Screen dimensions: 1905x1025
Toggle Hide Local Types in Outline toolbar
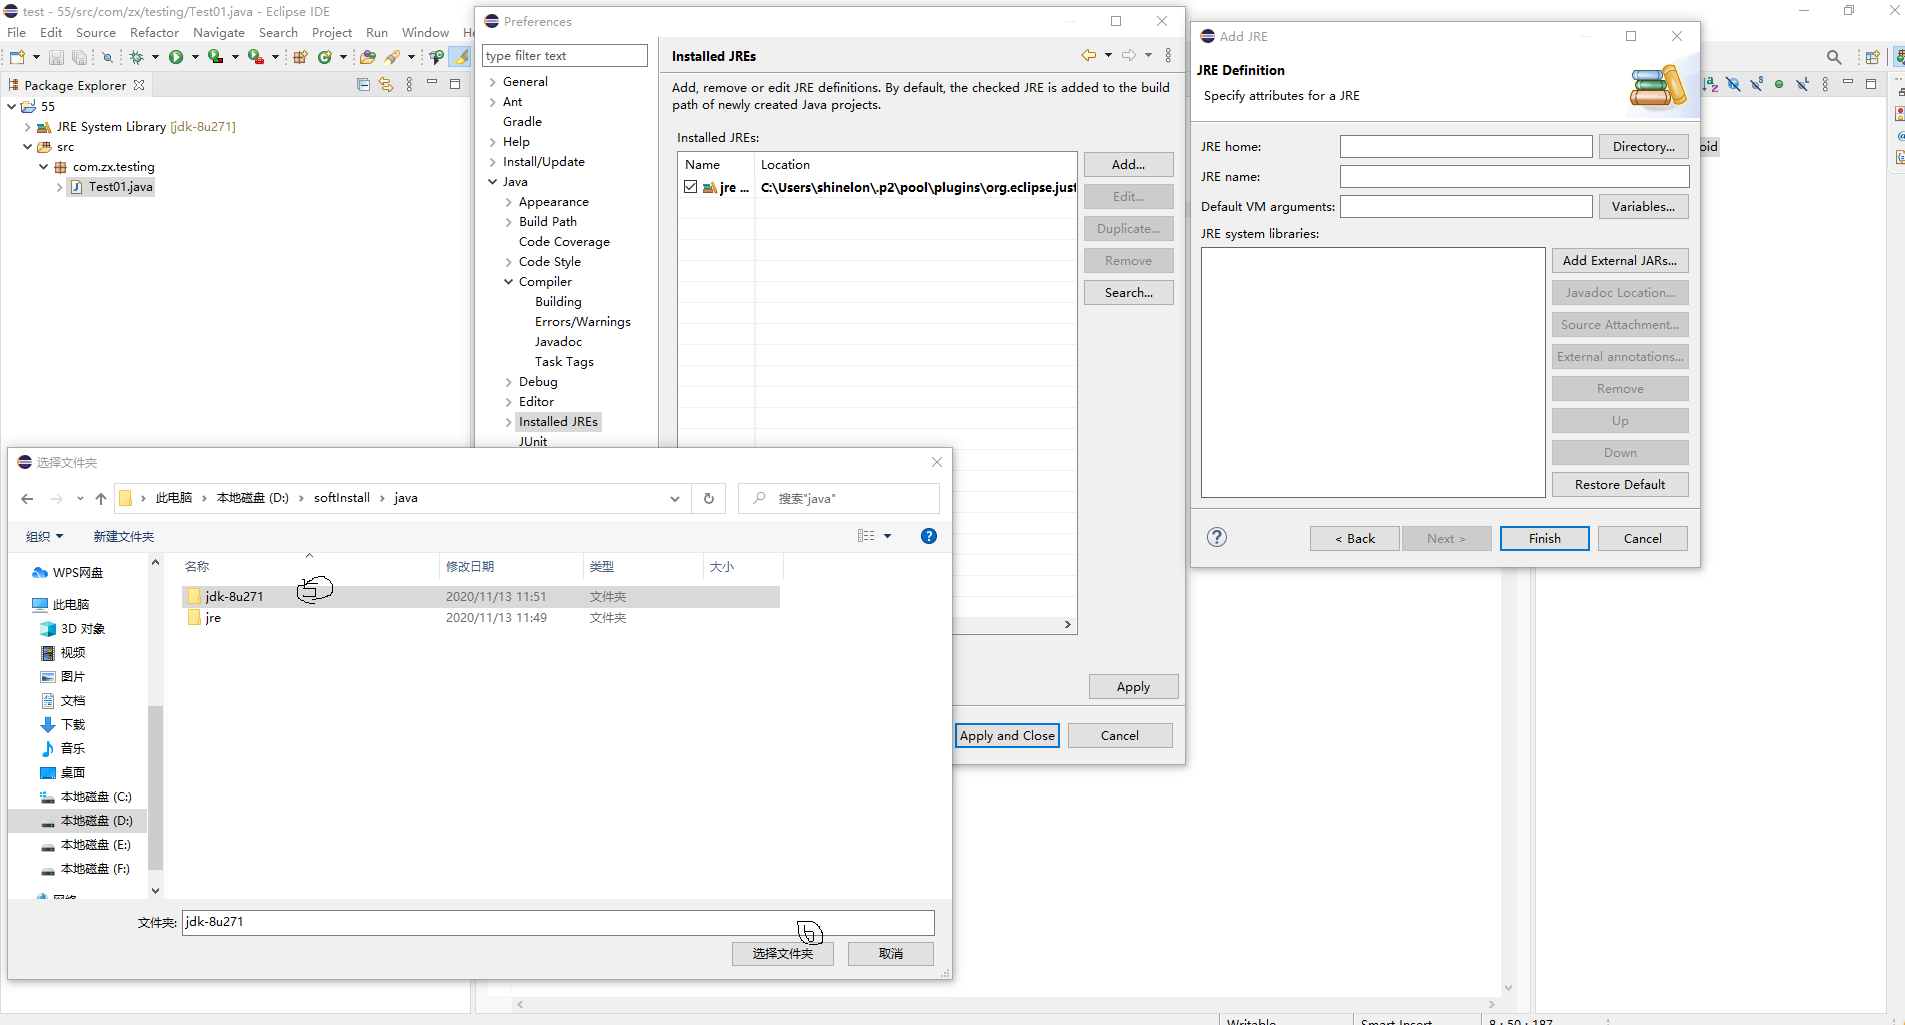1802,85
